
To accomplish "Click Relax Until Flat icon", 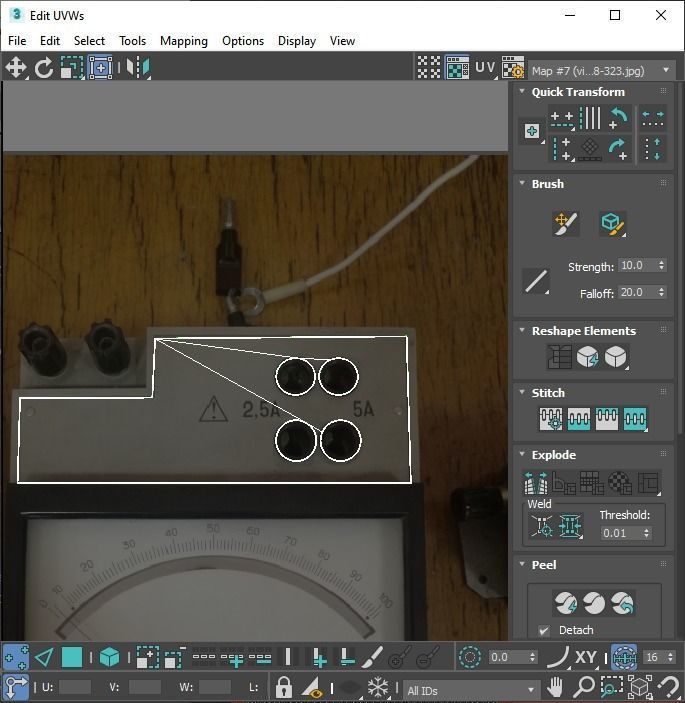I will pyautogui.click(x=587, y=357).
